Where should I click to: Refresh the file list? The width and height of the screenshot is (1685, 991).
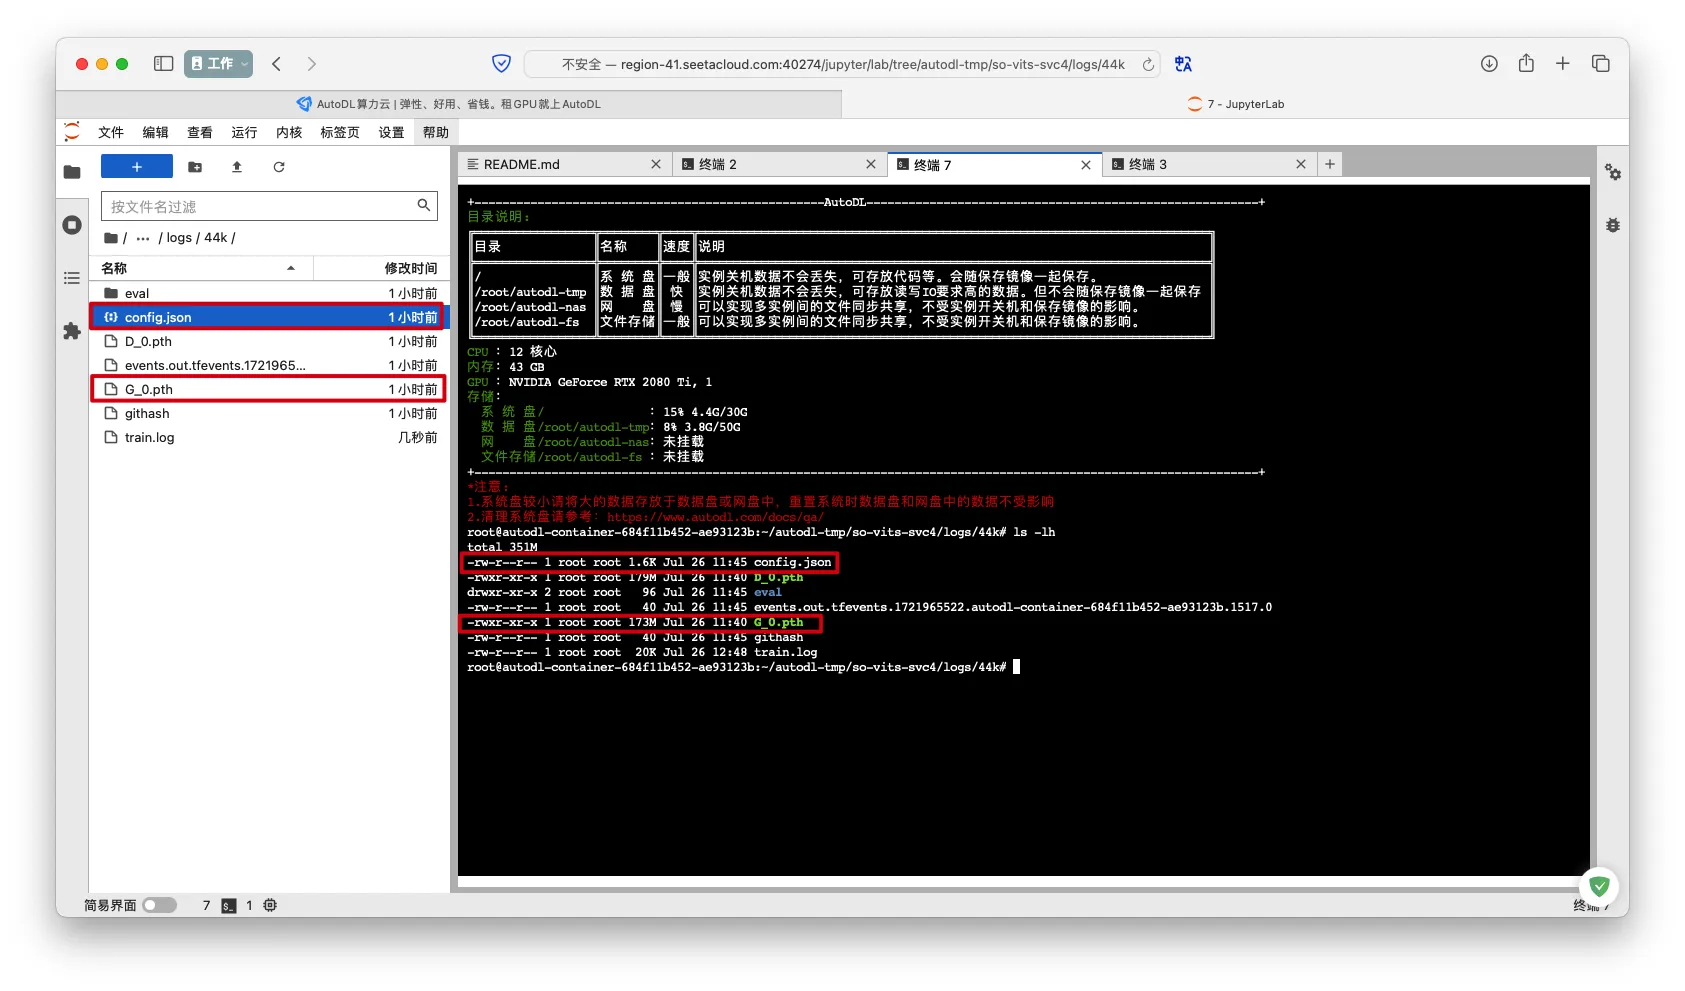pos(279,167)
